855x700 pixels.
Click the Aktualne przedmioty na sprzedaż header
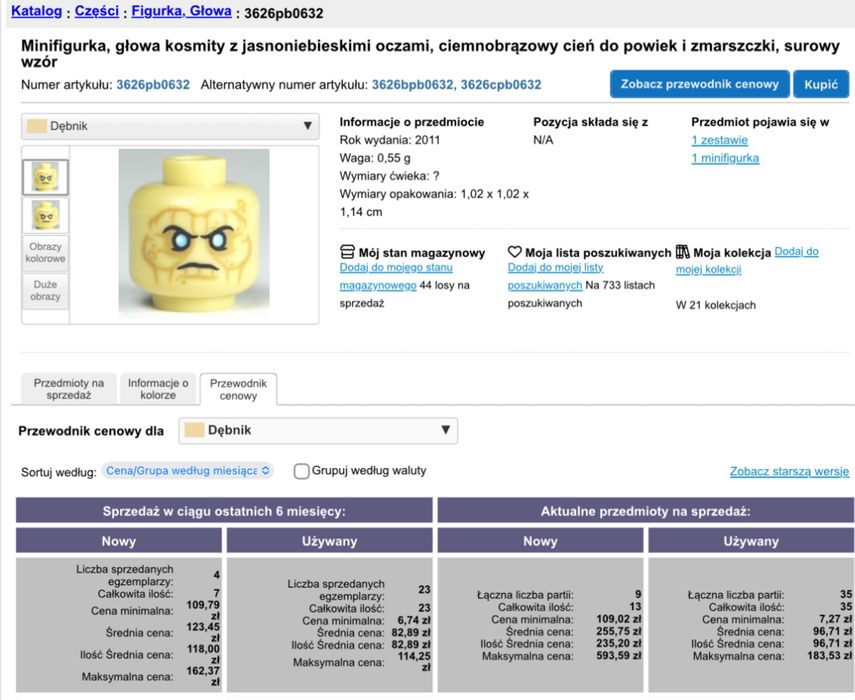646,511
